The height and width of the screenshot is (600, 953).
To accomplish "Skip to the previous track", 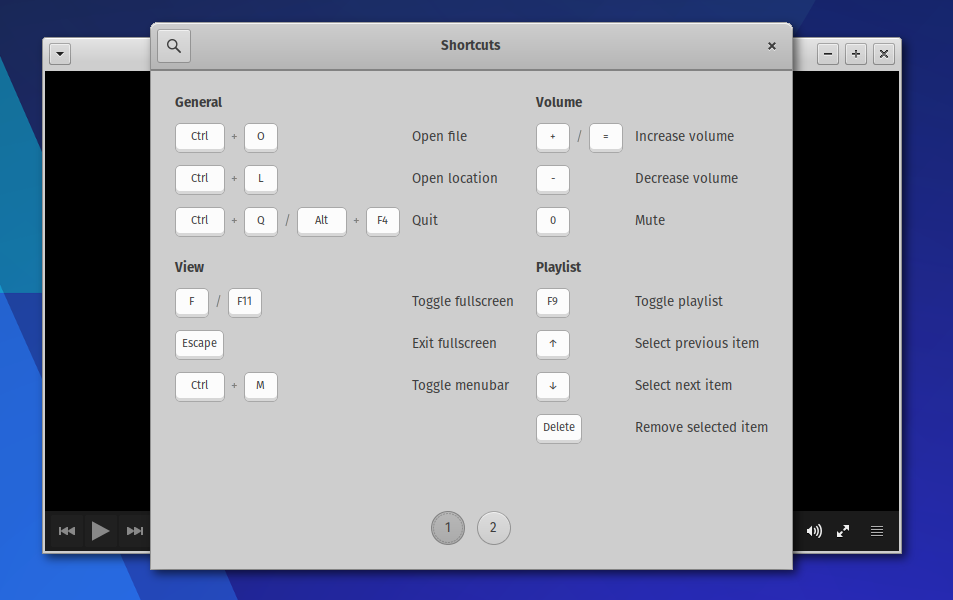I will pos(66,531).
